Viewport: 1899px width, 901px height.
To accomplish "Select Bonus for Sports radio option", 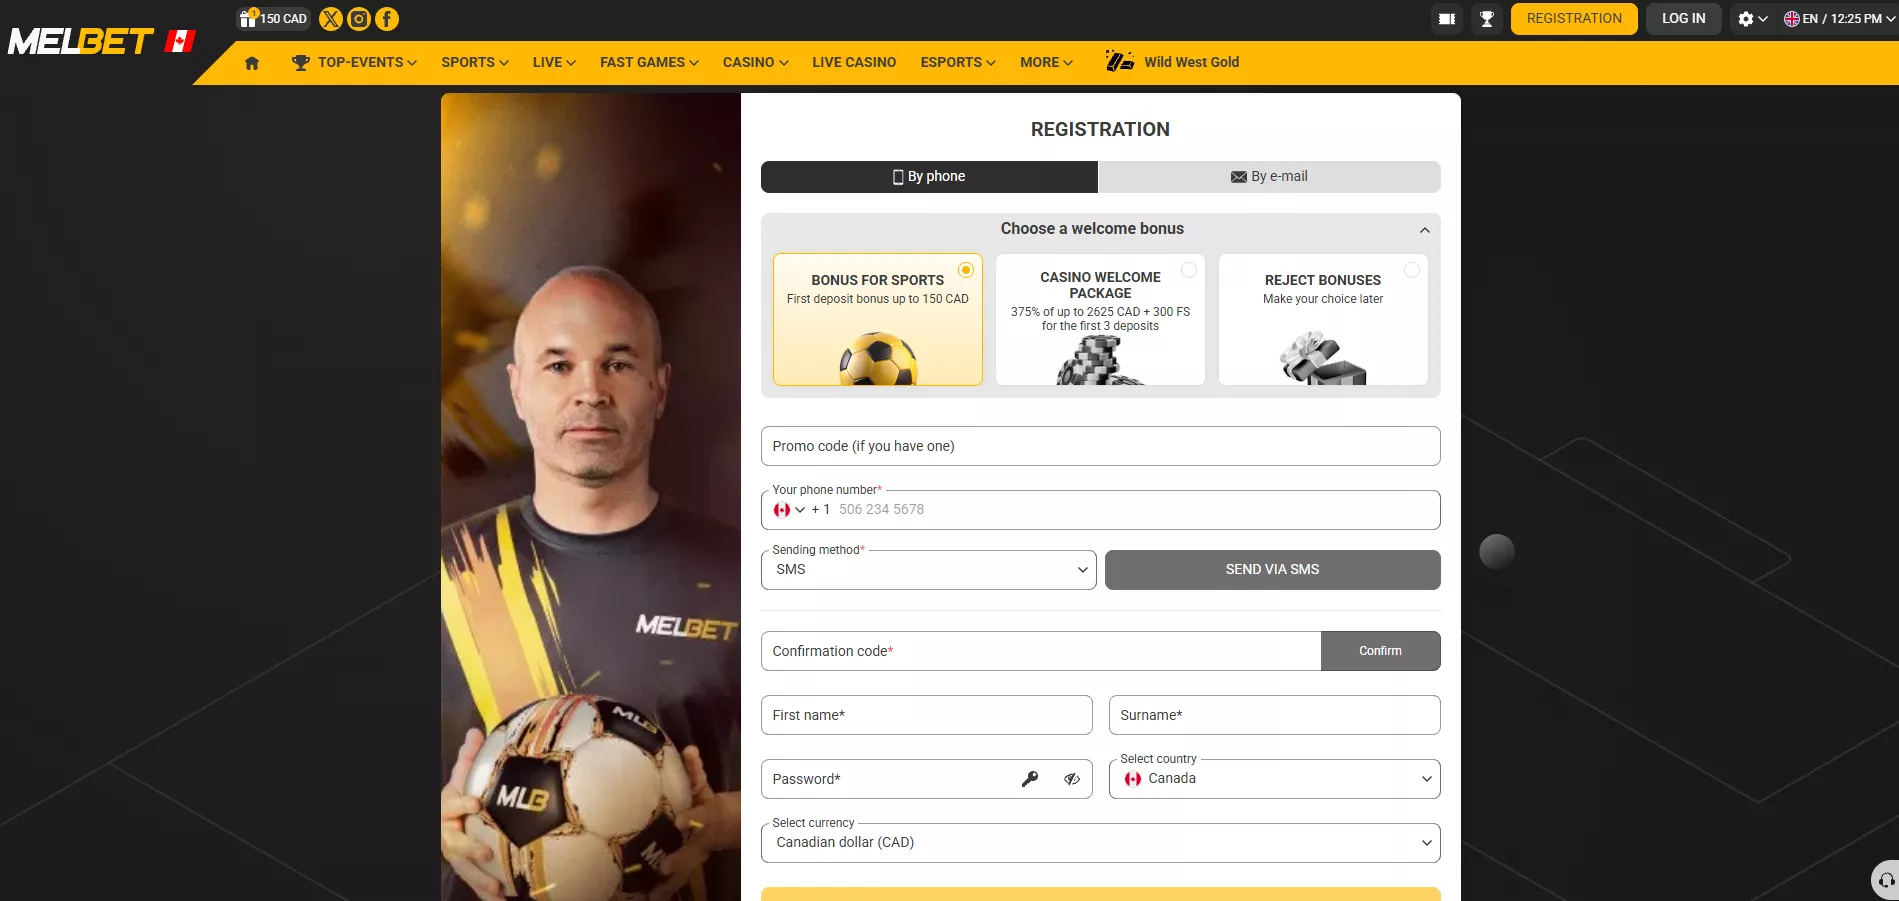I will [966, 270].
